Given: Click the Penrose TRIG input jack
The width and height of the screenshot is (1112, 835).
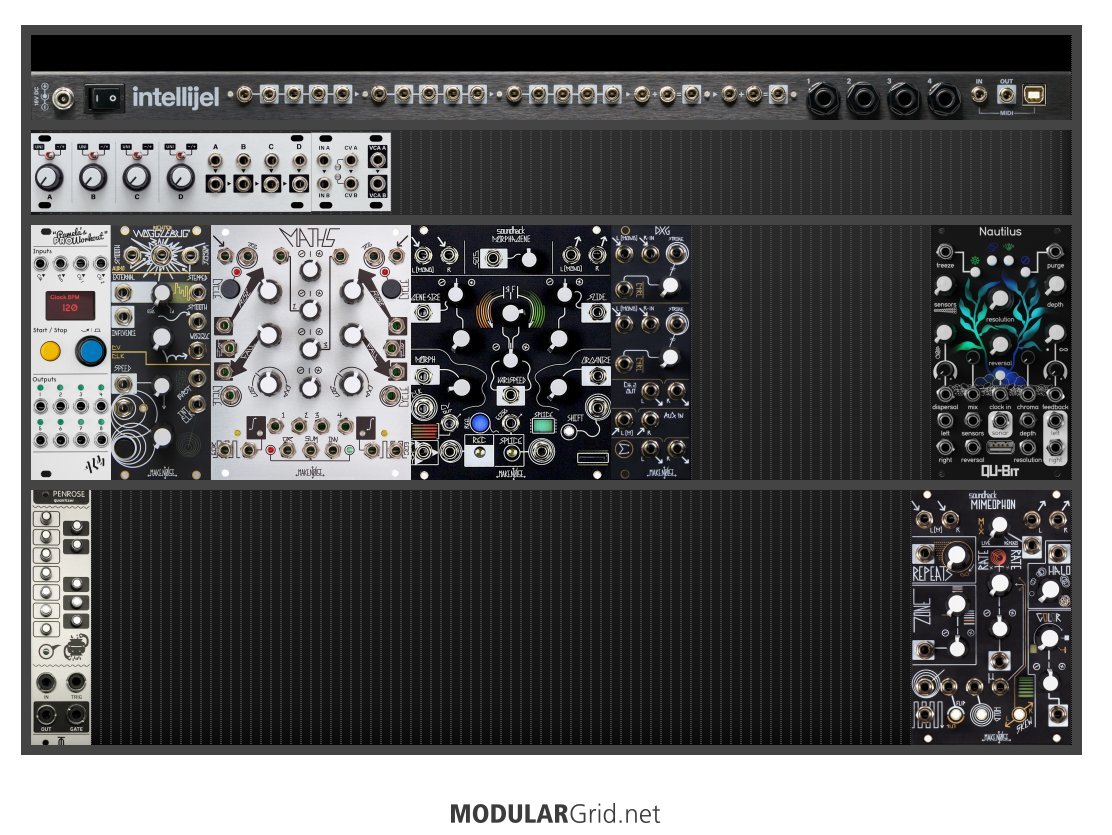Looking at the screenshot, I should [75, 682].
